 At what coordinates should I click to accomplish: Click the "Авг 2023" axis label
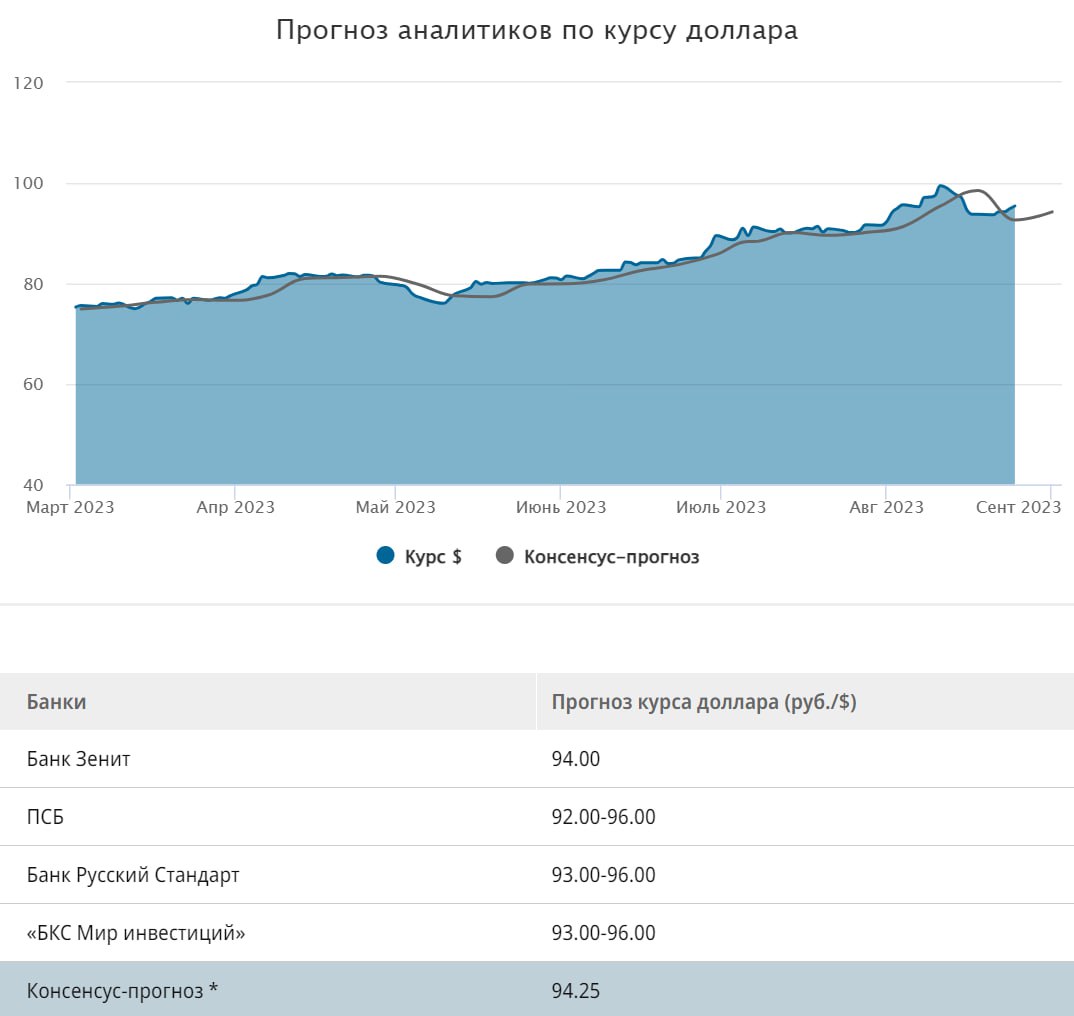886,508
